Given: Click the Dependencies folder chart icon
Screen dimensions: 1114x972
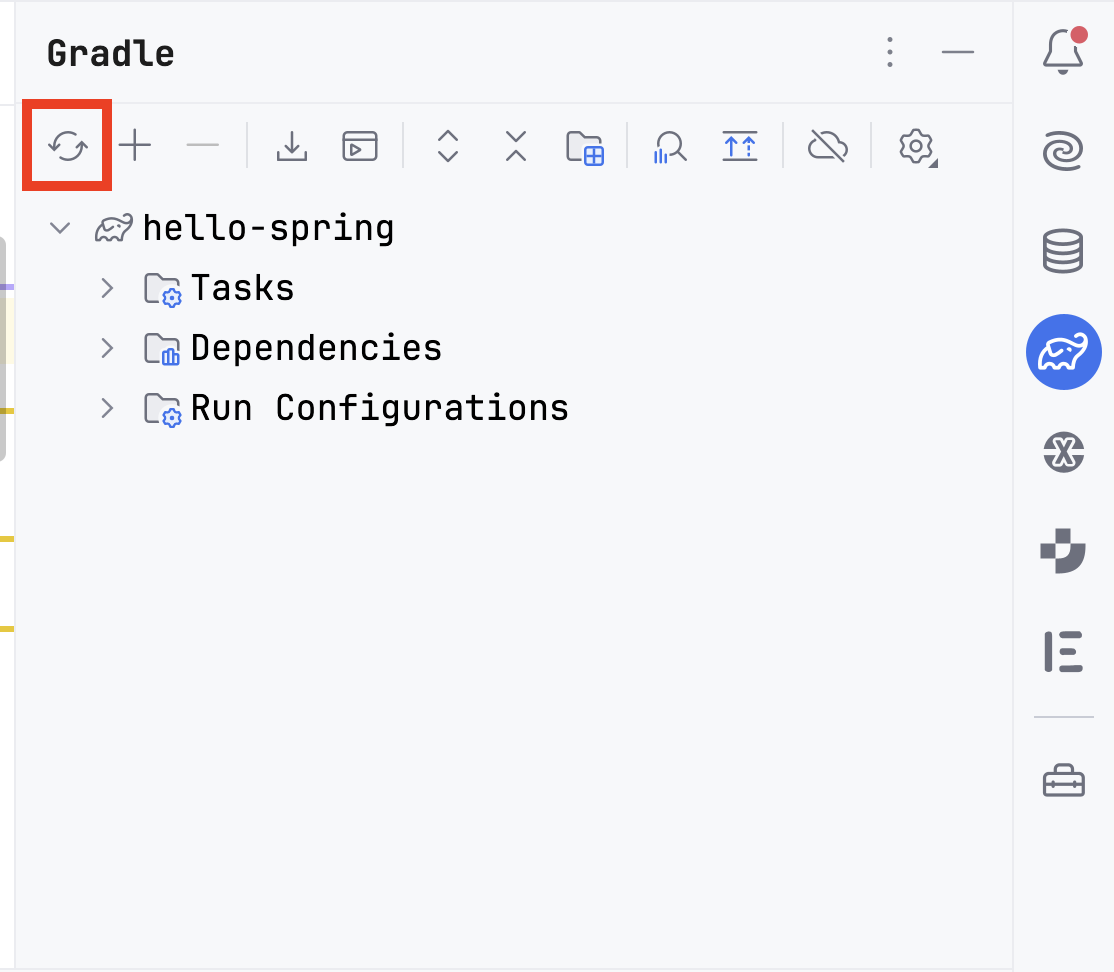Looking at the screenshot, I should point(163,349).
